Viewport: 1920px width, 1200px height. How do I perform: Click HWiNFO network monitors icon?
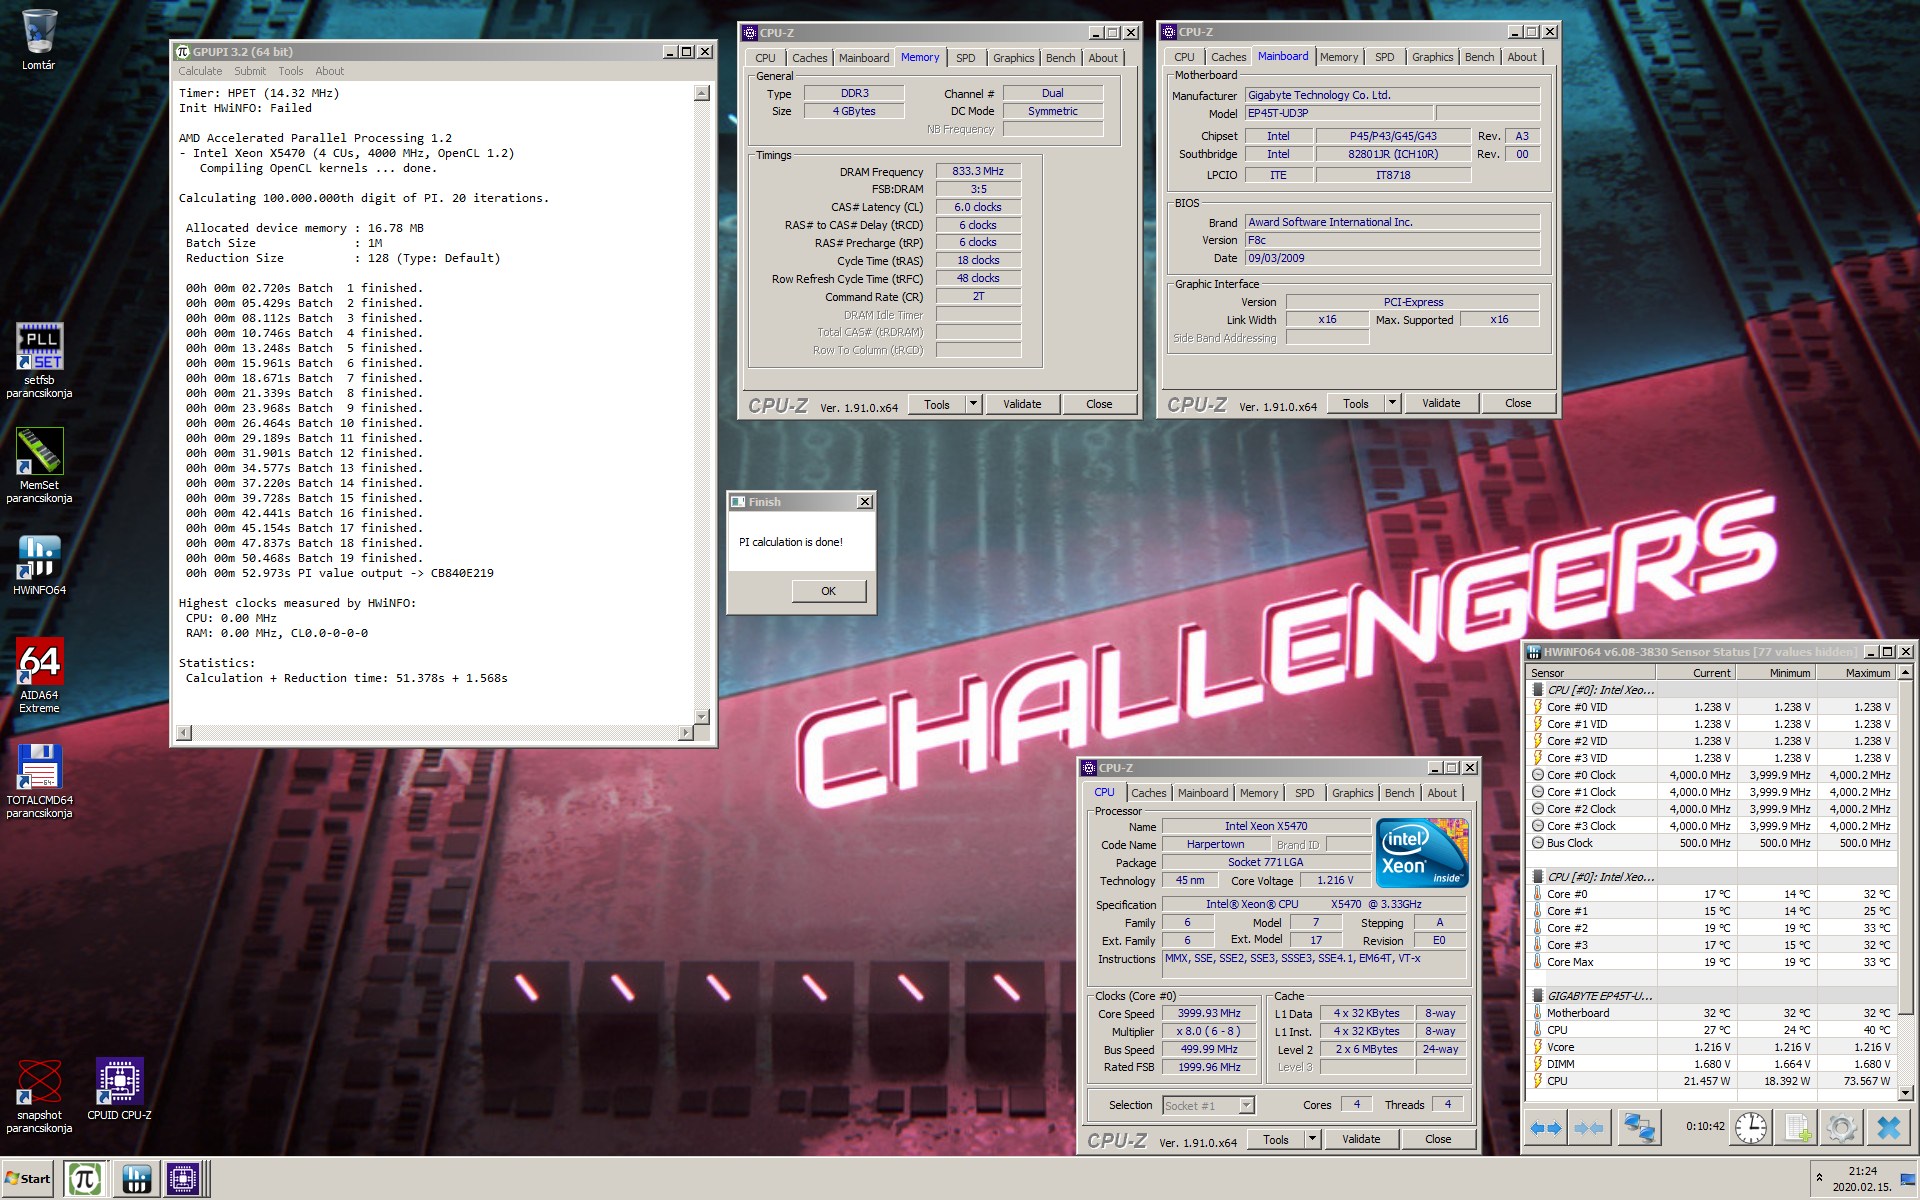click(1639, 1128)
